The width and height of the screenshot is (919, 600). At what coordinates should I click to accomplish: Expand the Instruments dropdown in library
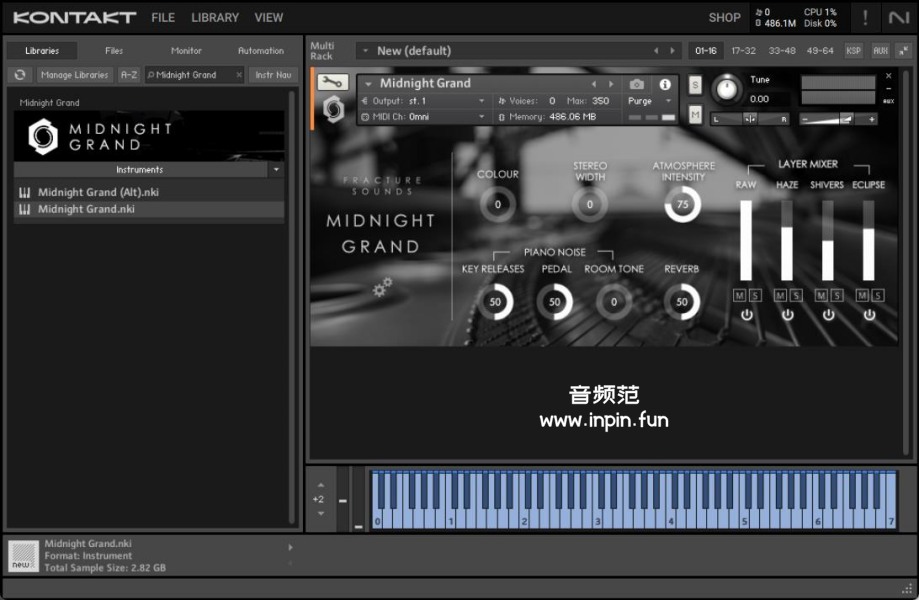(276, 170)
